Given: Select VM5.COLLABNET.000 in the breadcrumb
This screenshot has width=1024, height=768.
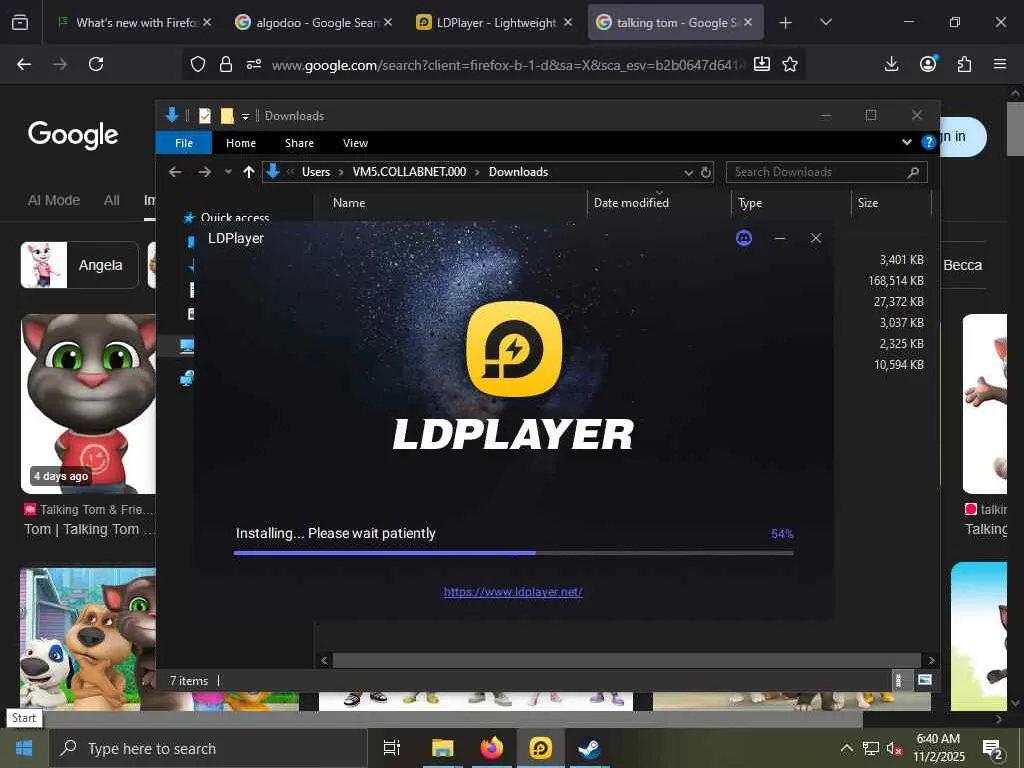Looking at the screenshot, I should (x=409, y=172).
